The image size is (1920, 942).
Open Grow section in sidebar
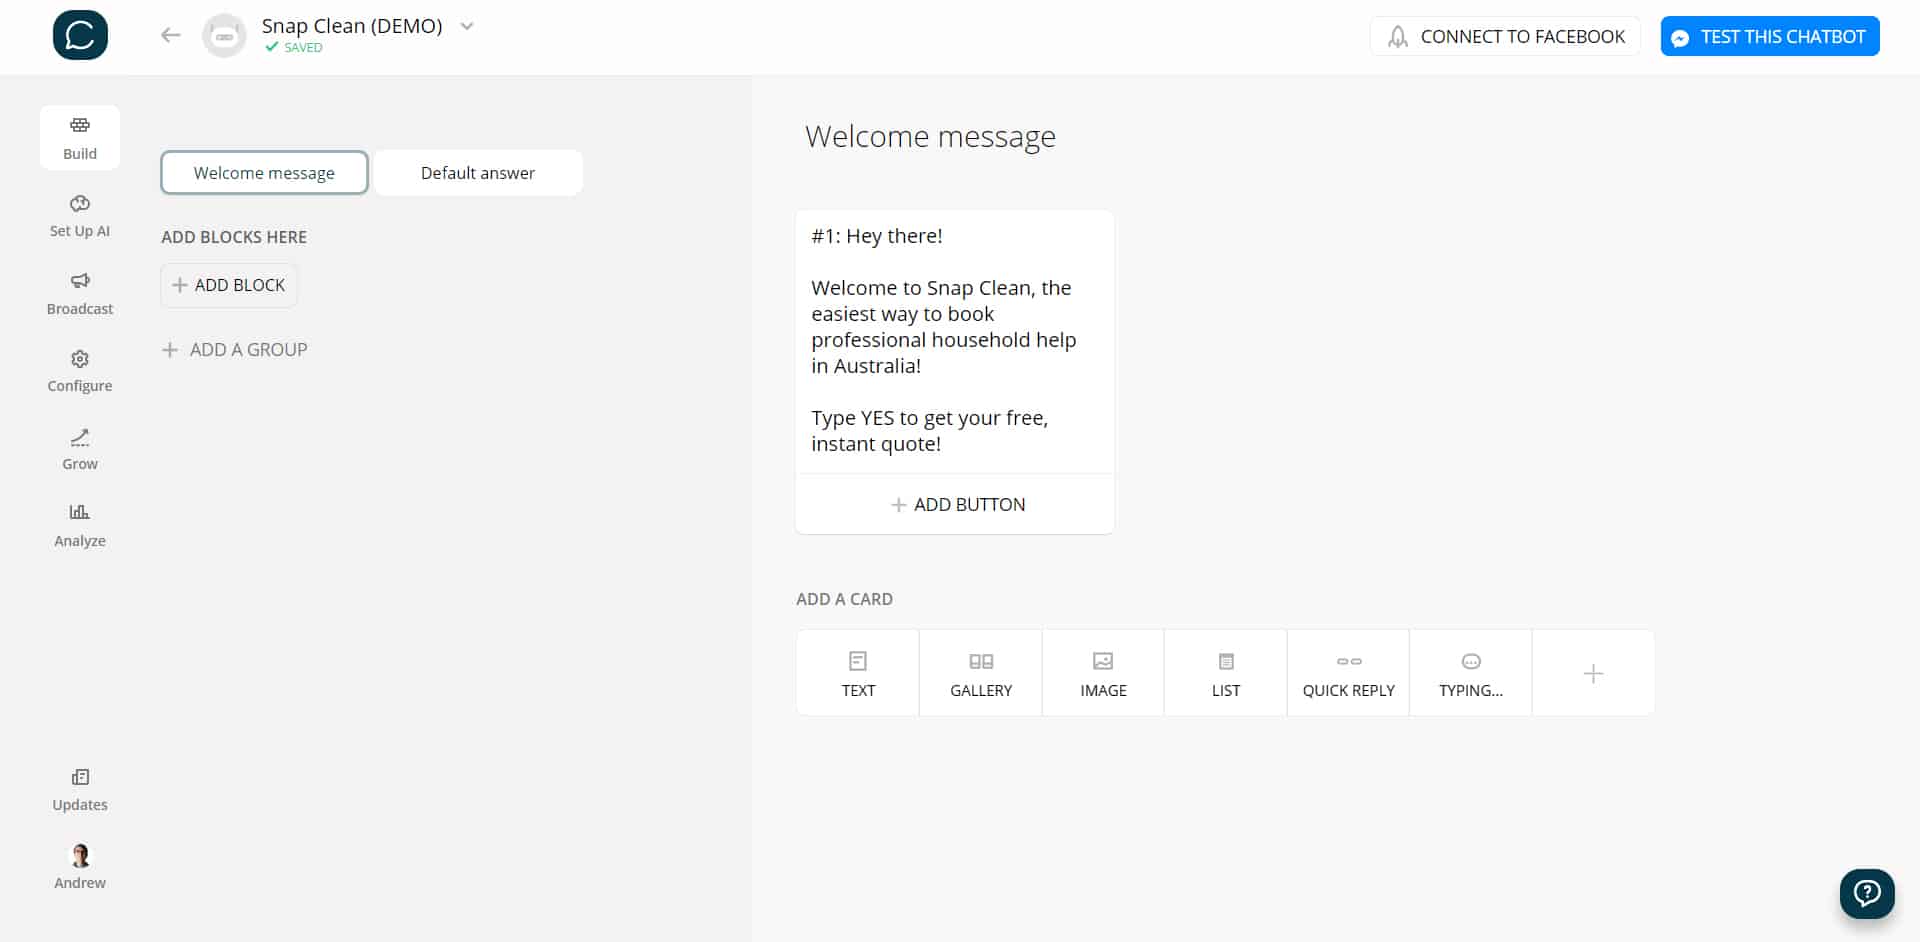[80, 449]
